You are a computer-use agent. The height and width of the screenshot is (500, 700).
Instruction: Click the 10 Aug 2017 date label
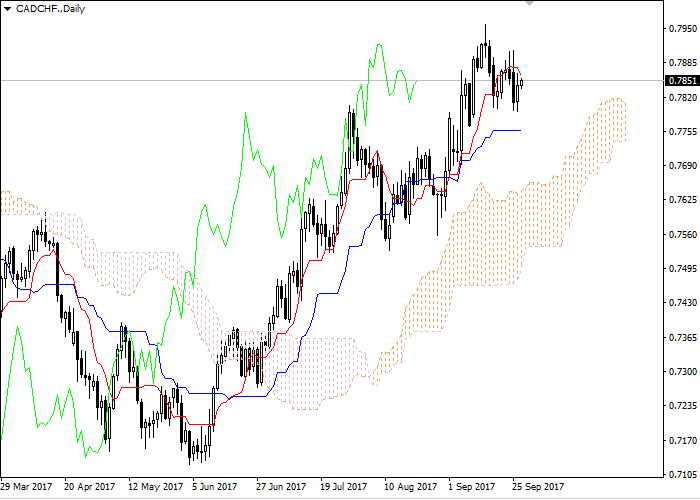[x=411, y=486]
